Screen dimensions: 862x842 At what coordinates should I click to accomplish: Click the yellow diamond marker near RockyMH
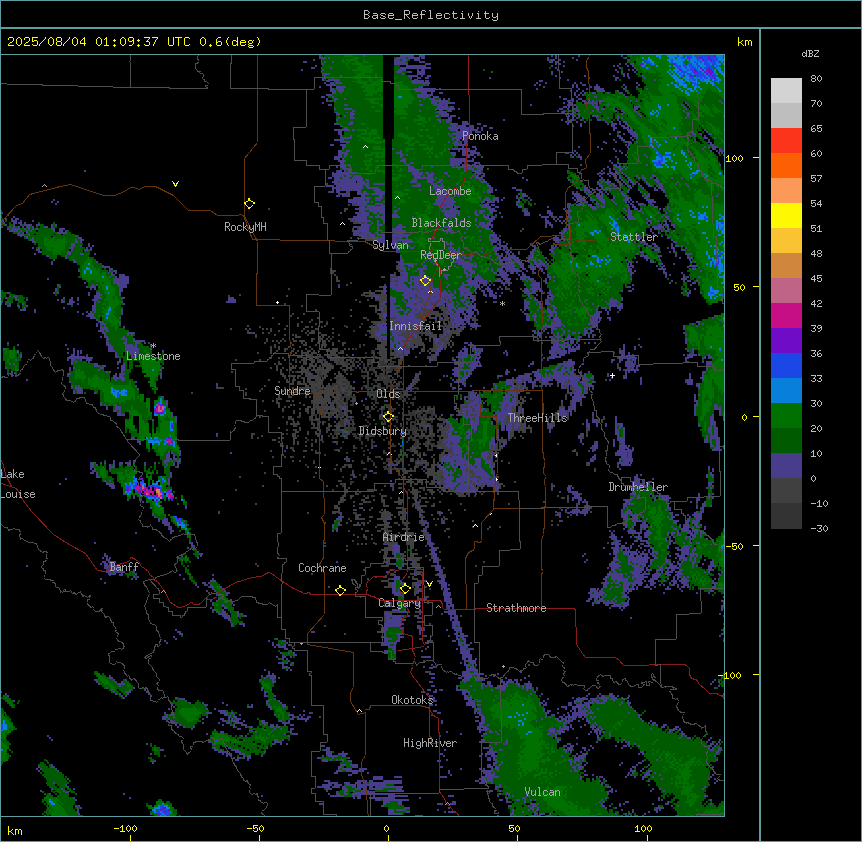tap(249, 203)
